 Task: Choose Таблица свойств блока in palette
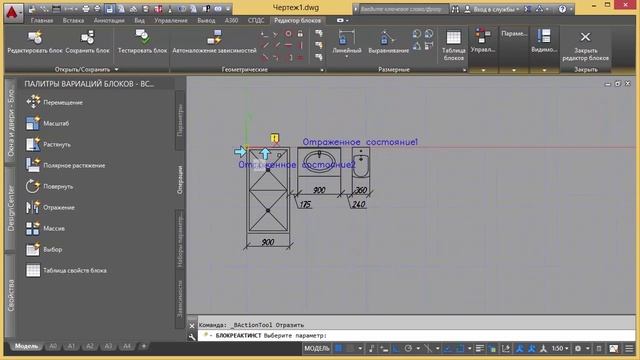pos(66,270)
